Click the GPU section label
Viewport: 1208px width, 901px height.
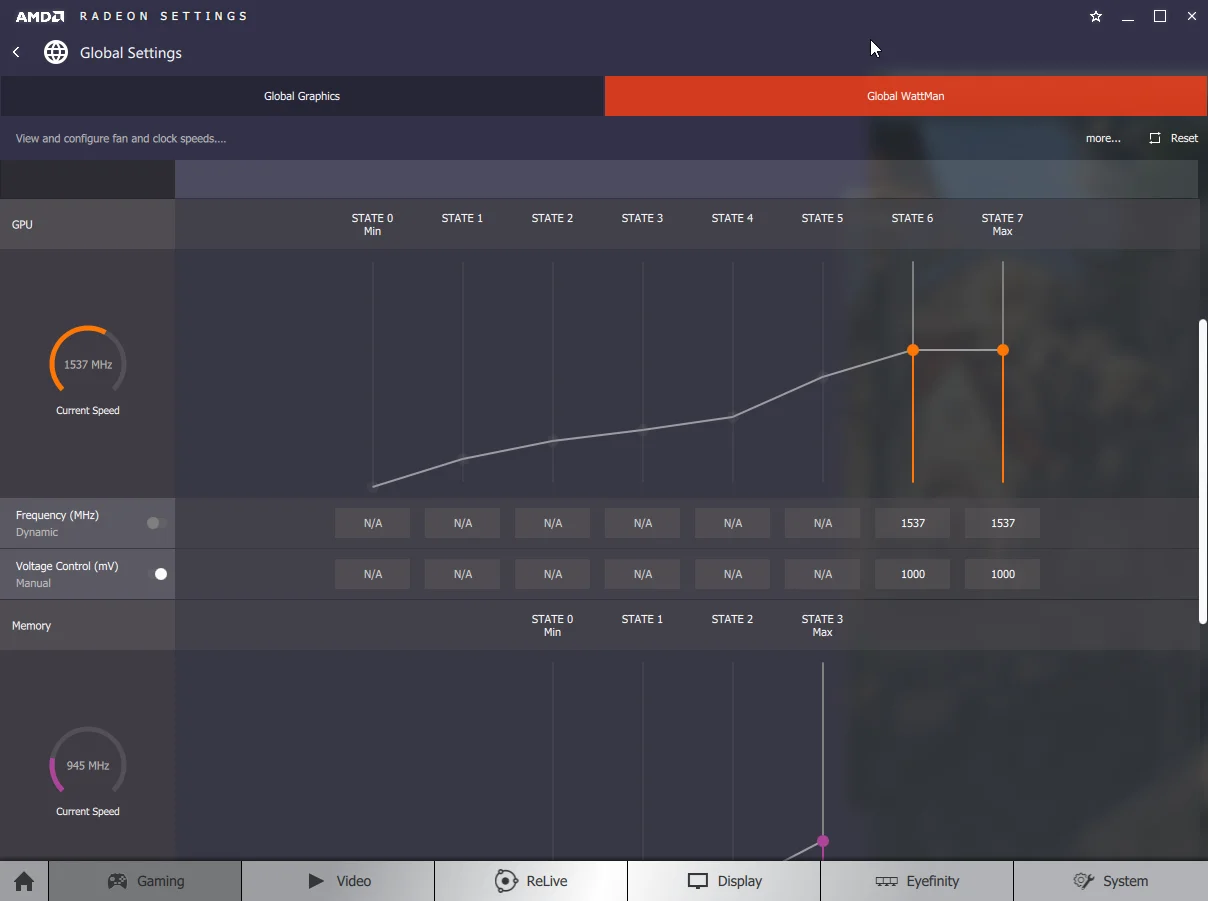pos(22,224)
